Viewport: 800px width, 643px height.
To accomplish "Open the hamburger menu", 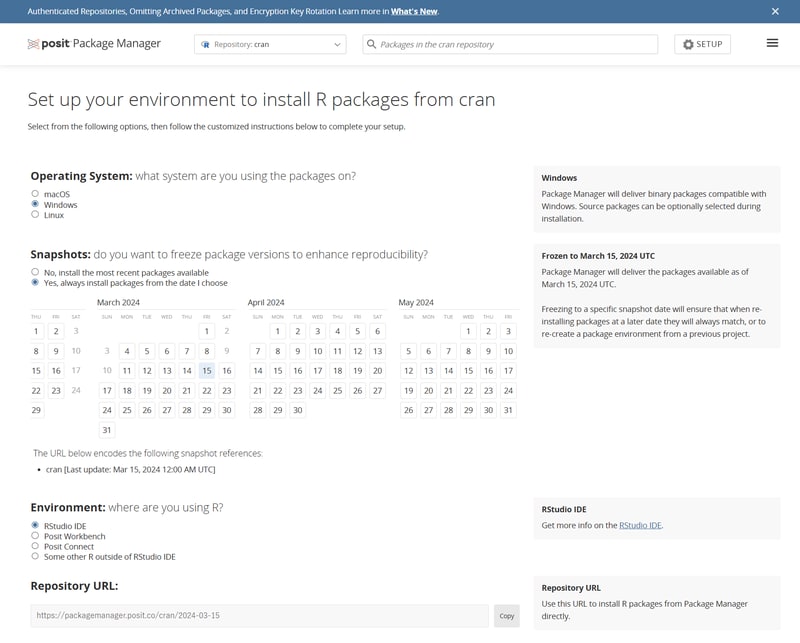I will [772, 43].
